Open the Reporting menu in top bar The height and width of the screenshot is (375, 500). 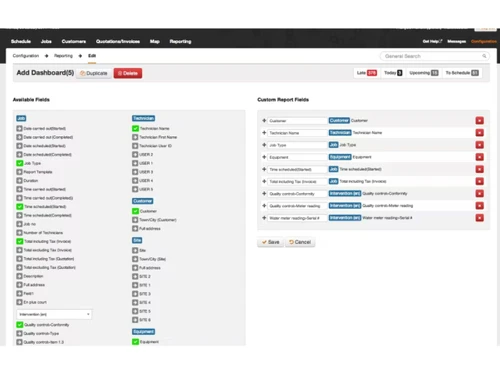click(x=180, y=41)
